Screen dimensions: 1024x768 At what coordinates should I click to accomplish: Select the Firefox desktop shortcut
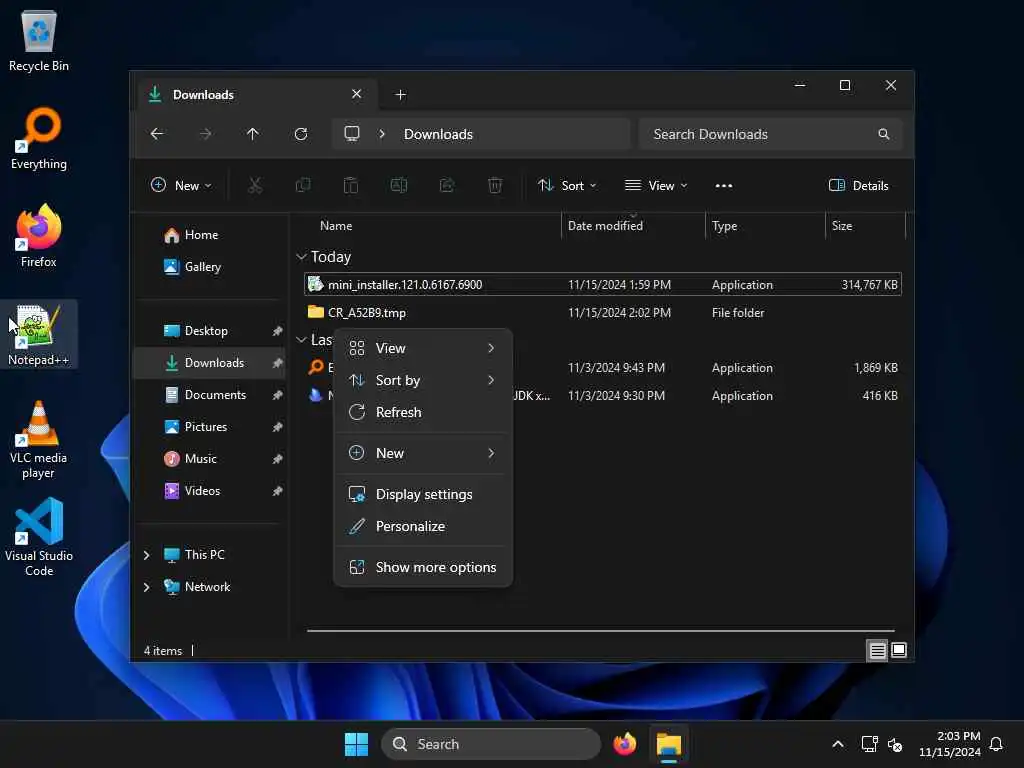pyautogui.click(x=39, y=236)
